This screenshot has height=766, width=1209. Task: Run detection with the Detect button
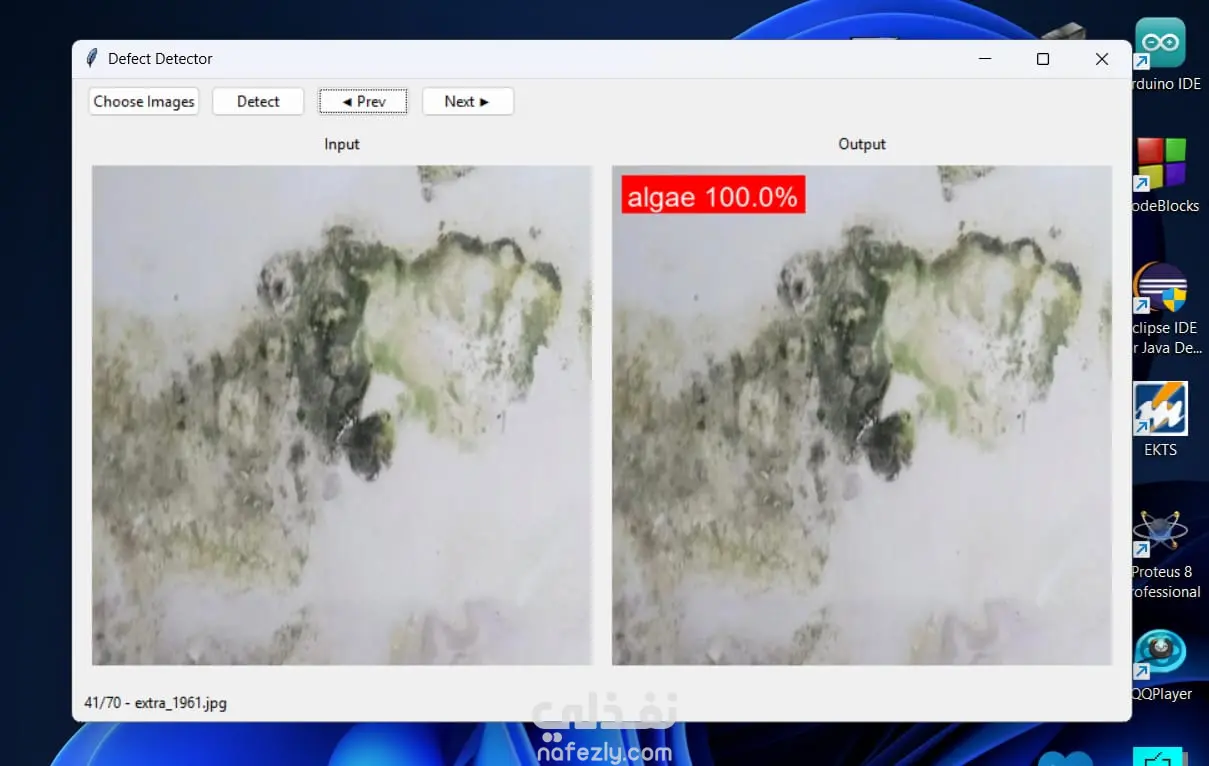point(258,101)
